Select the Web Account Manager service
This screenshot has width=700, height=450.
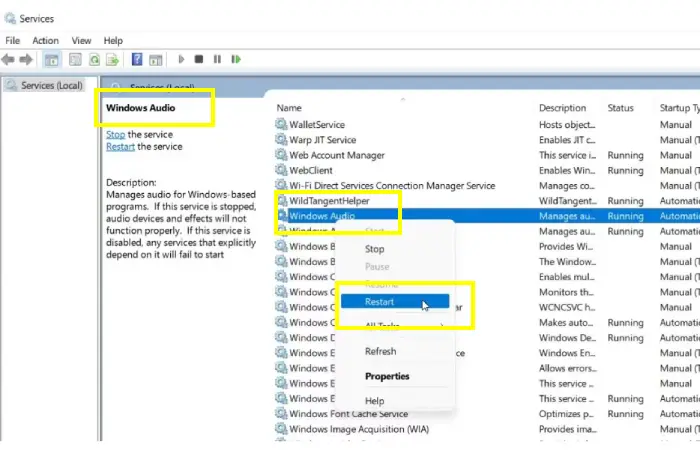tap(487, 155)
